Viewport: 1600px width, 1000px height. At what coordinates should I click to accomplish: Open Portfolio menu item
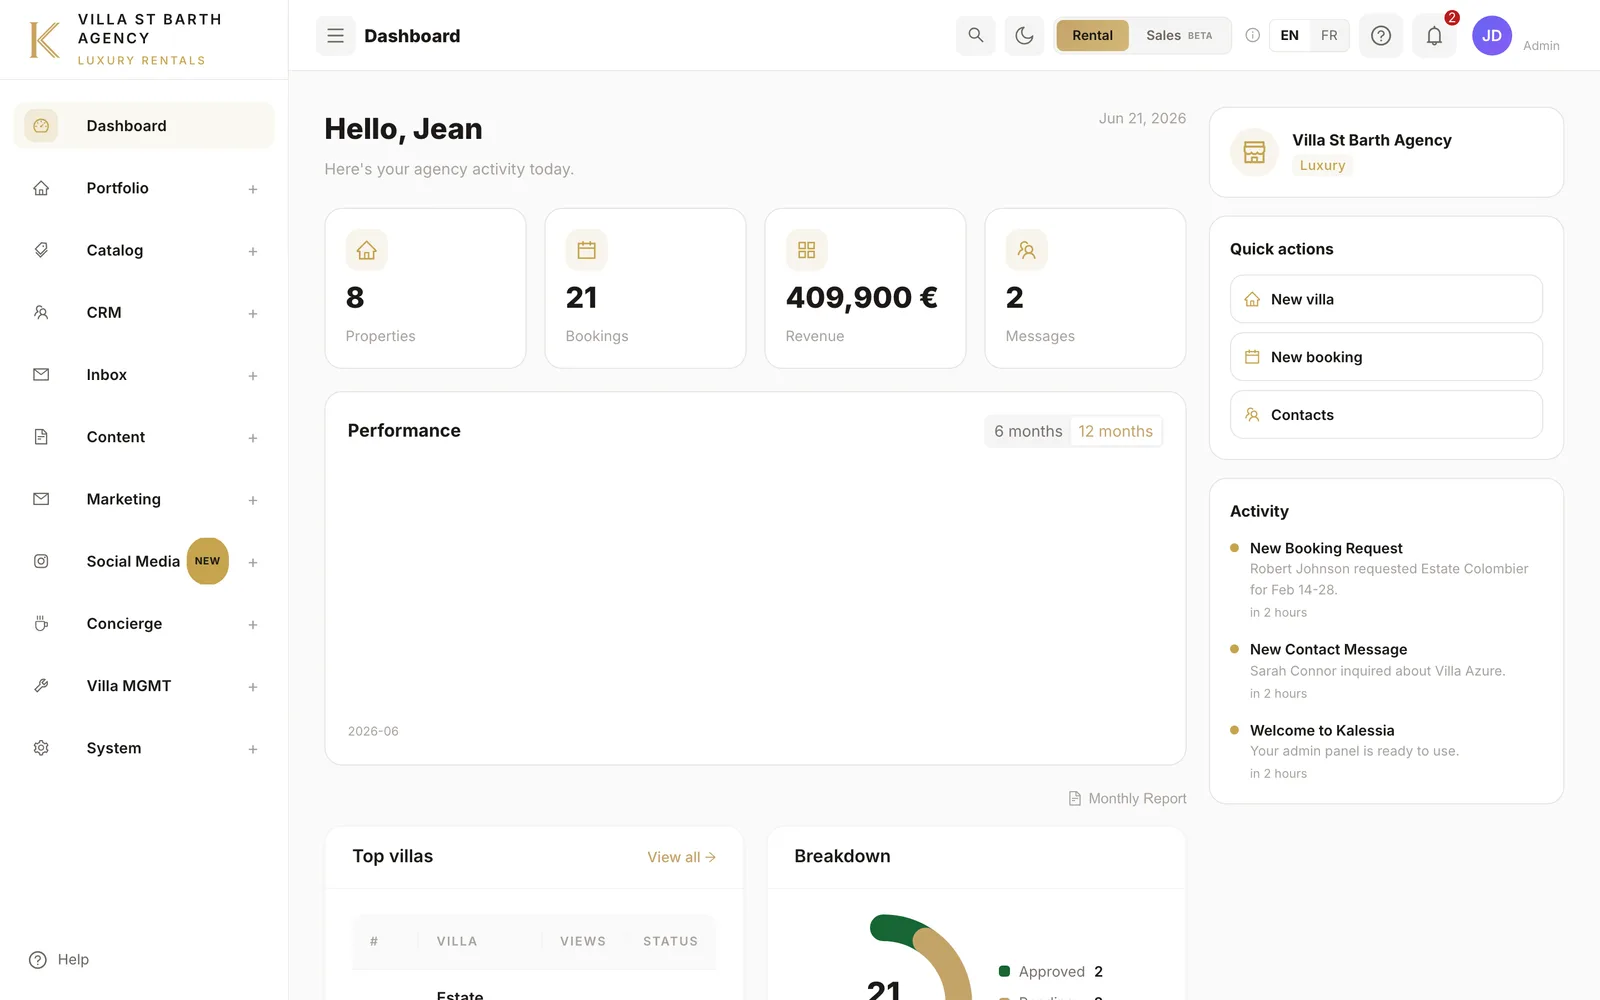144,188
